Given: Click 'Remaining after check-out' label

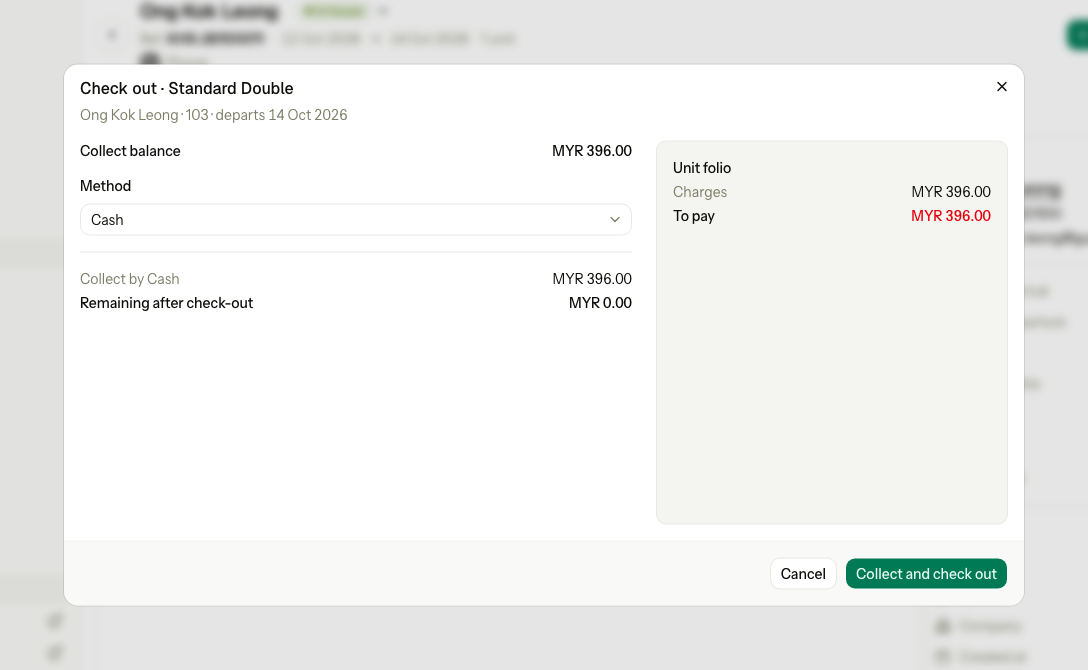Looking at the screenshot, I should click(x=167, y=303).
